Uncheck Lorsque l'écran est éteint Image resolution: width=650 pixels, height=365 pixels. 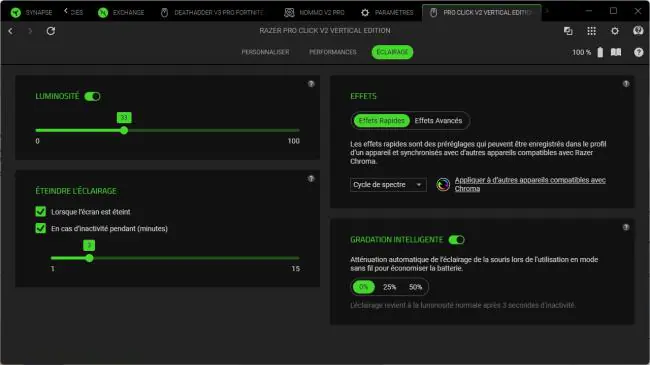pos(41,212)
